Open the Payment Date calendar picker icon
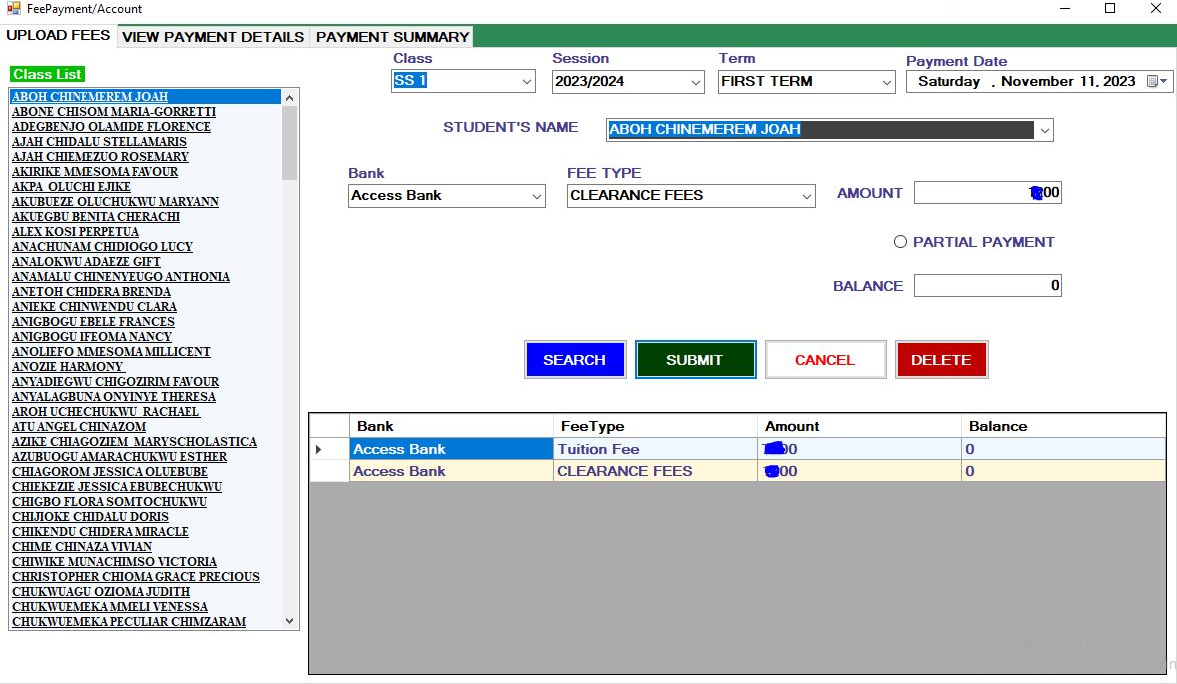Viewport: 1177px width, 684px height. pyautogui.click(x=1157, y=82)
